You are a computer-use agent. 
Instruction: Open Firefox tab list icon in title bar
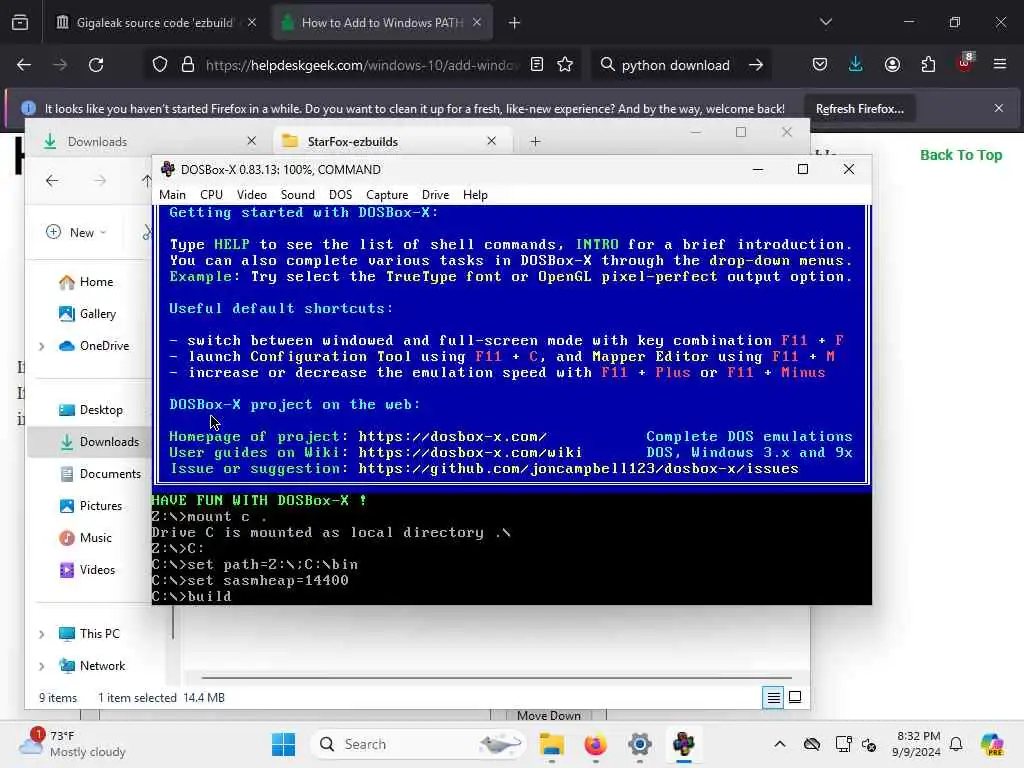(x=20, y=23)
